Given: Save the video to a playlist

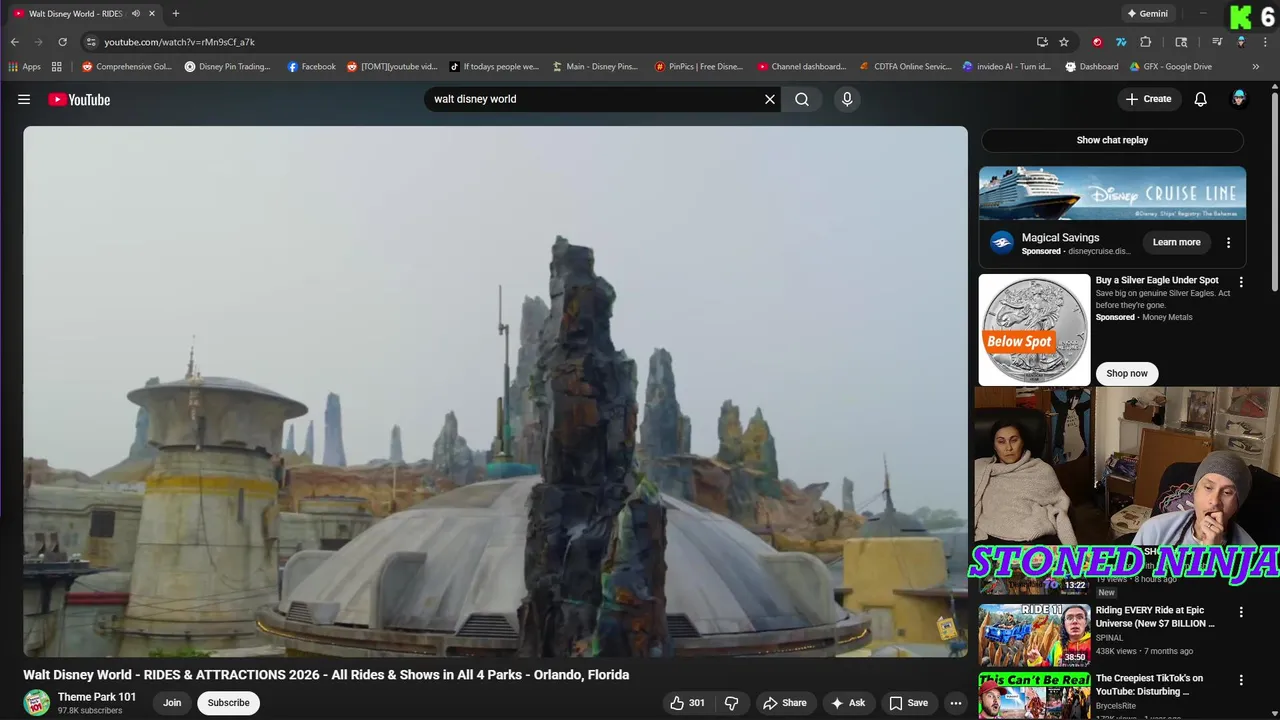Looking at the screenshot, I should point(909,703).
